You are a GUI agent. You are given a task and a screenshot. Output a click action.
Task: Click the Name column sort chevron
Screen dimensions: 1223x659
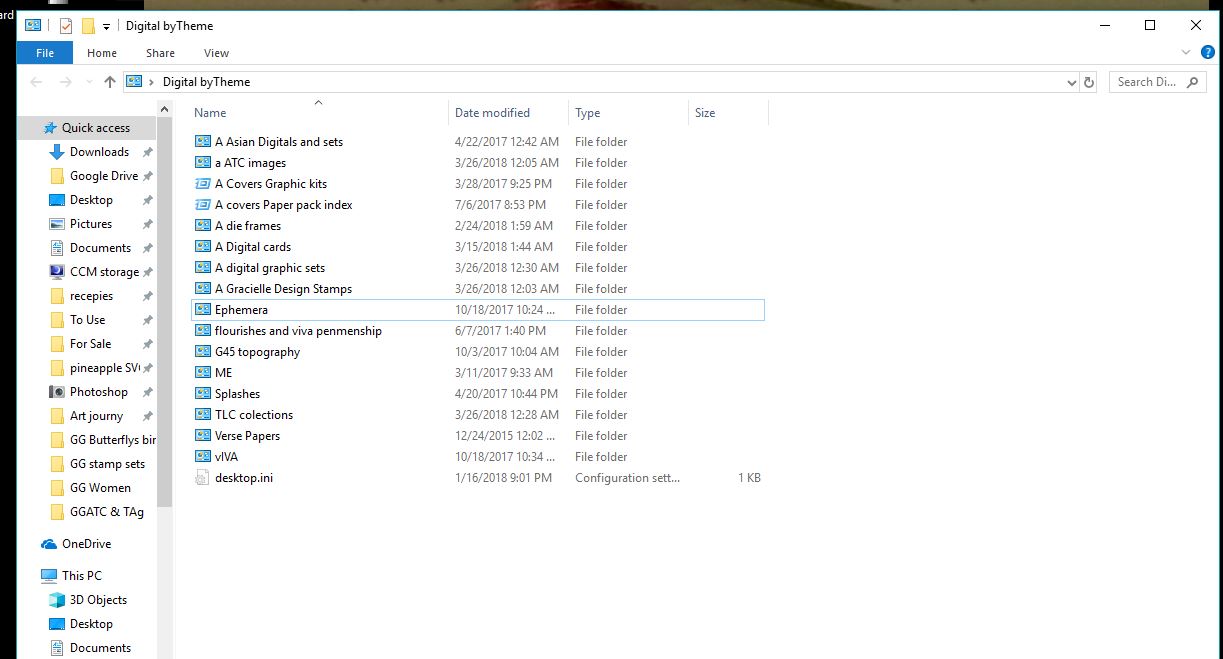pos(318,102)
